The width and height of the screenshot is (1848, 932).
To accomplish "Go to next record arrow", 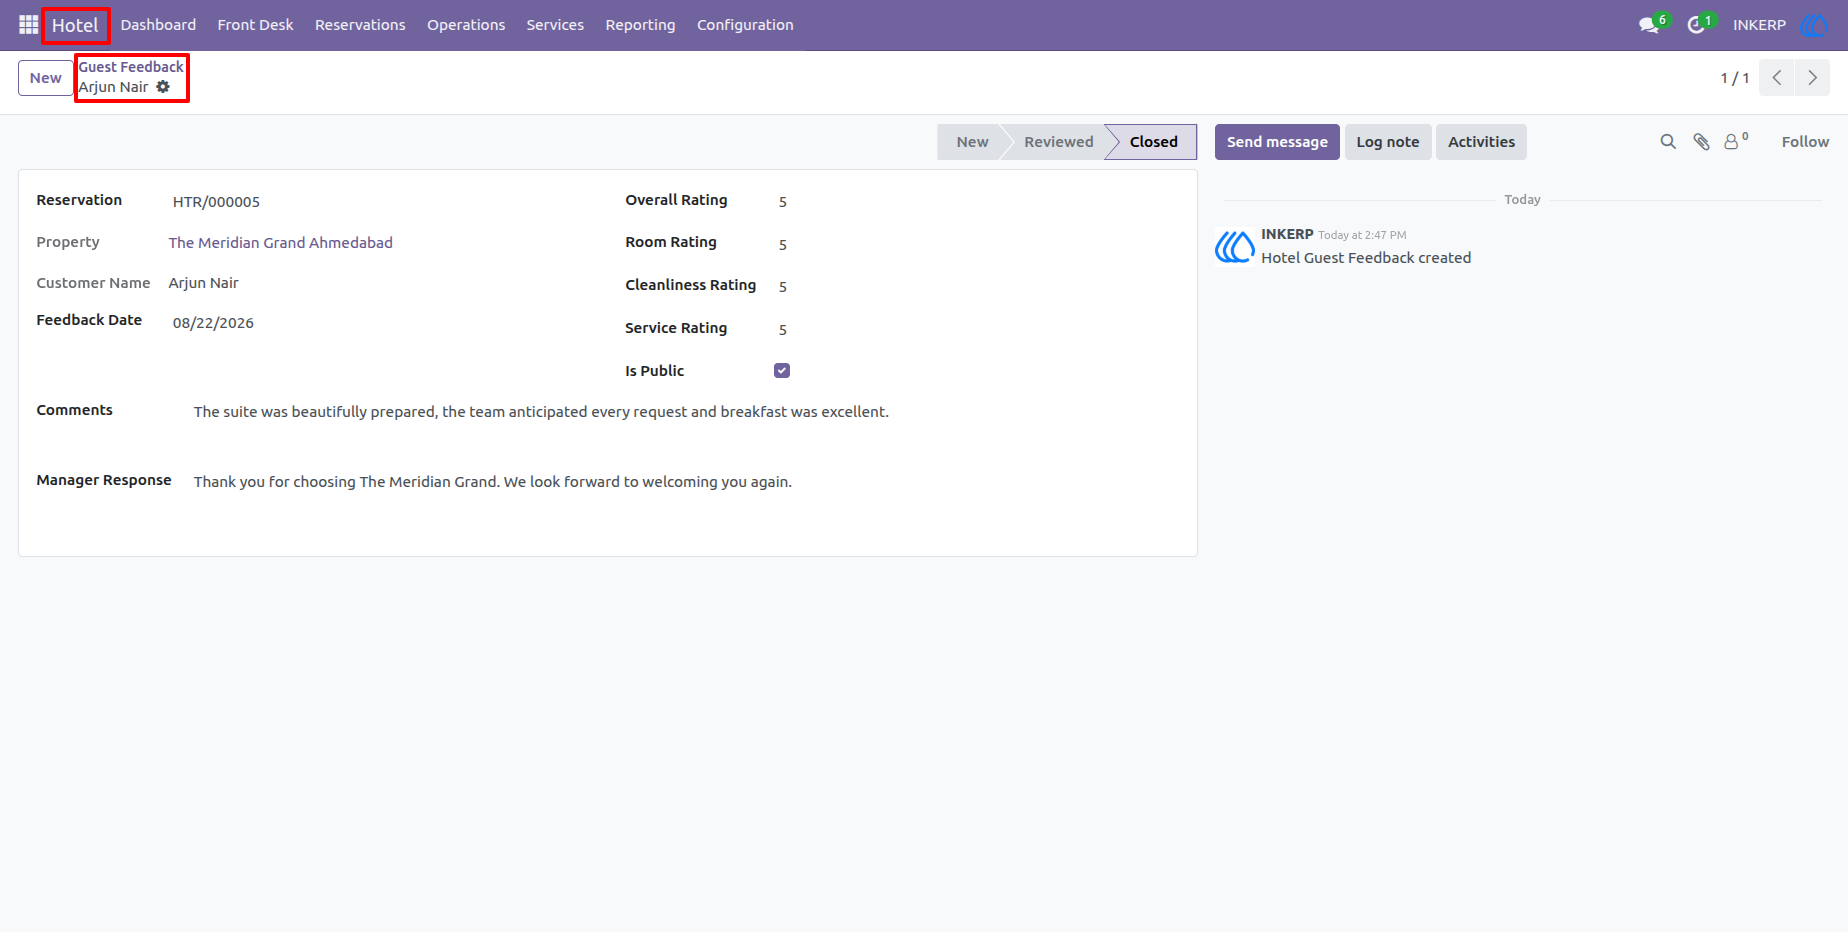I will 1812,78.
